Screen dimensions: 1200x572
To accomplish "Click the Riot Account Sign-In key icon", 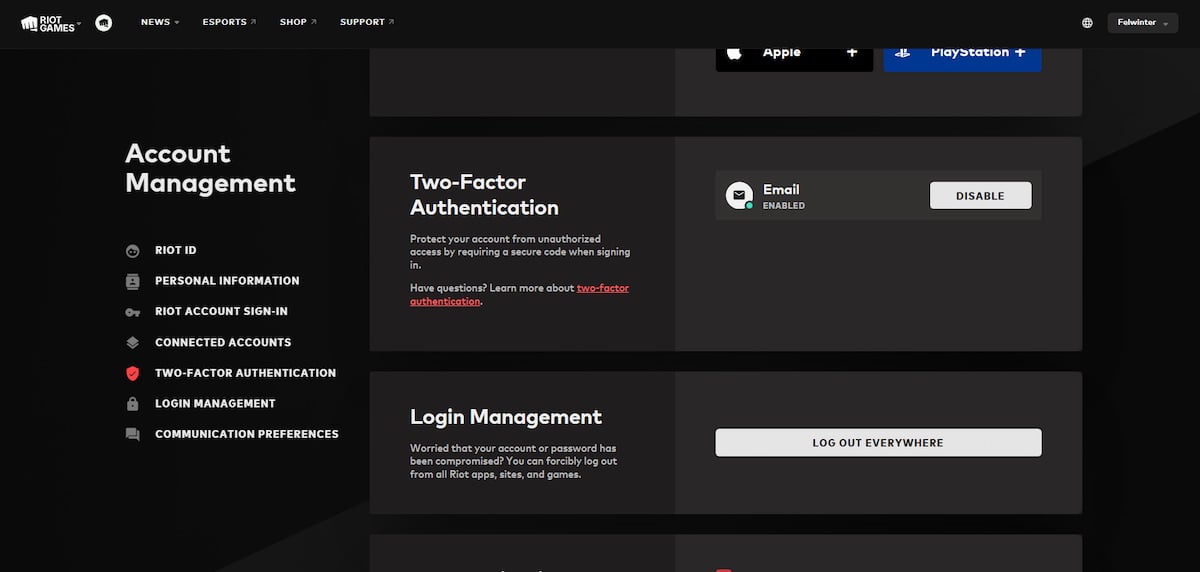I will tap(132, 312).
